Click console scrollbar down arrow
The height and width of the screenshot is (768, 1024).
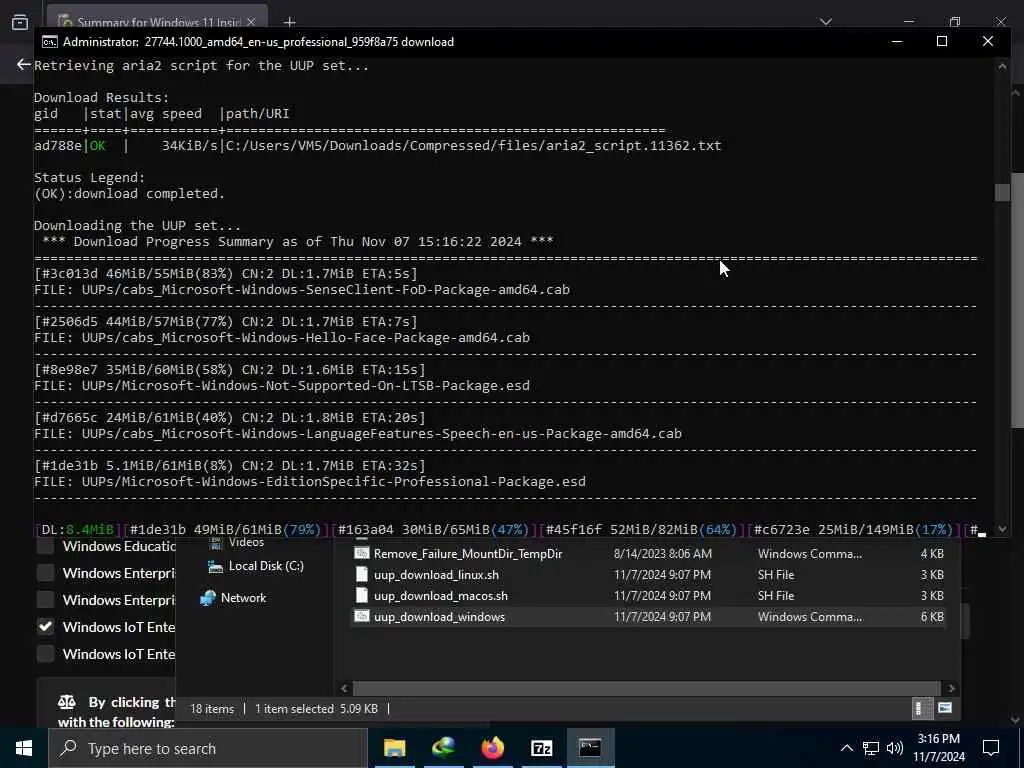tap(1002, 529)
